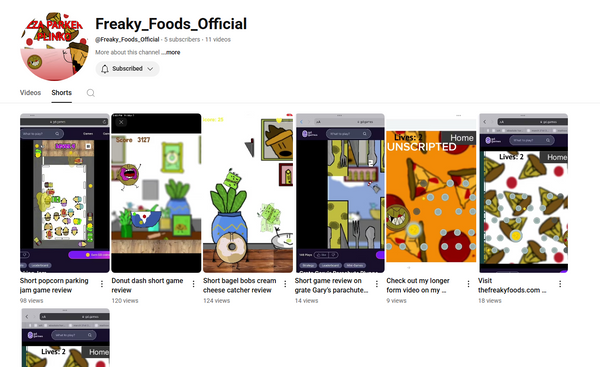Select the Shorts tab

point(62,93)
